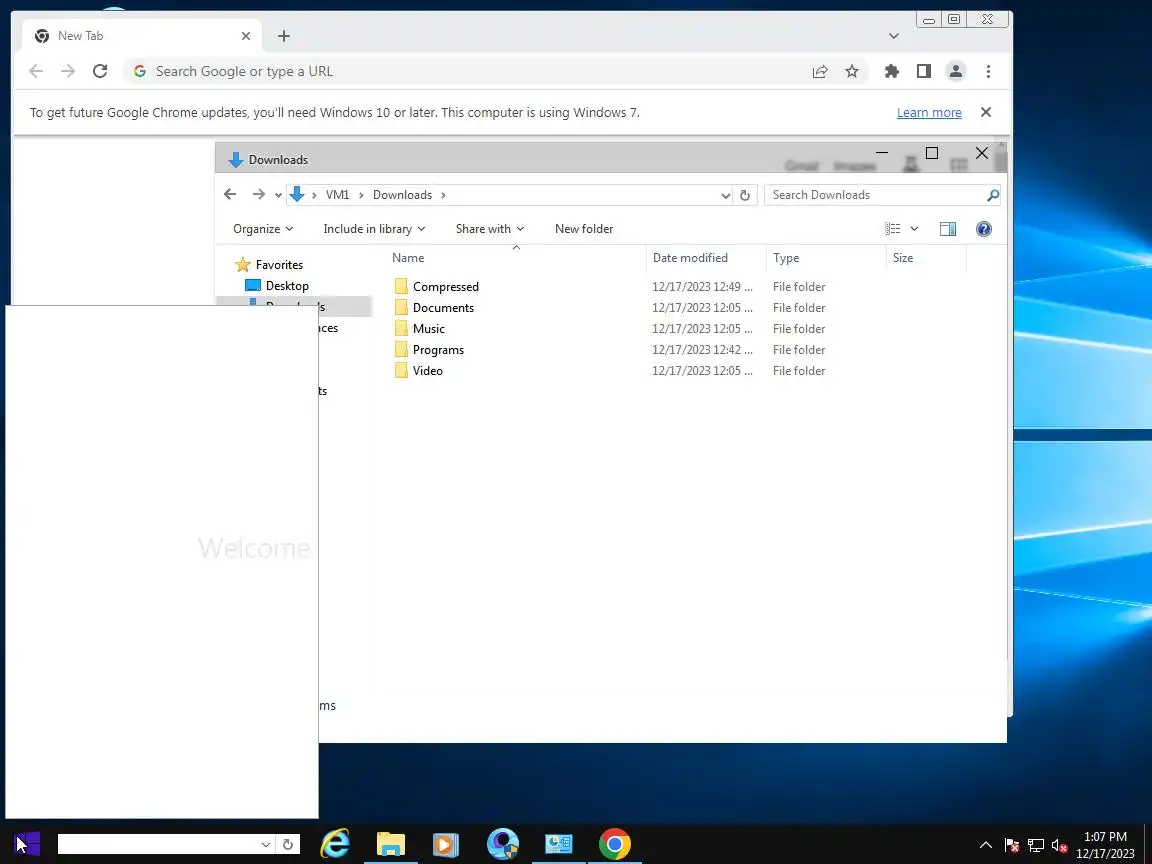
Task: Switch to Chrome from taskbar
Action: (614, 844)
